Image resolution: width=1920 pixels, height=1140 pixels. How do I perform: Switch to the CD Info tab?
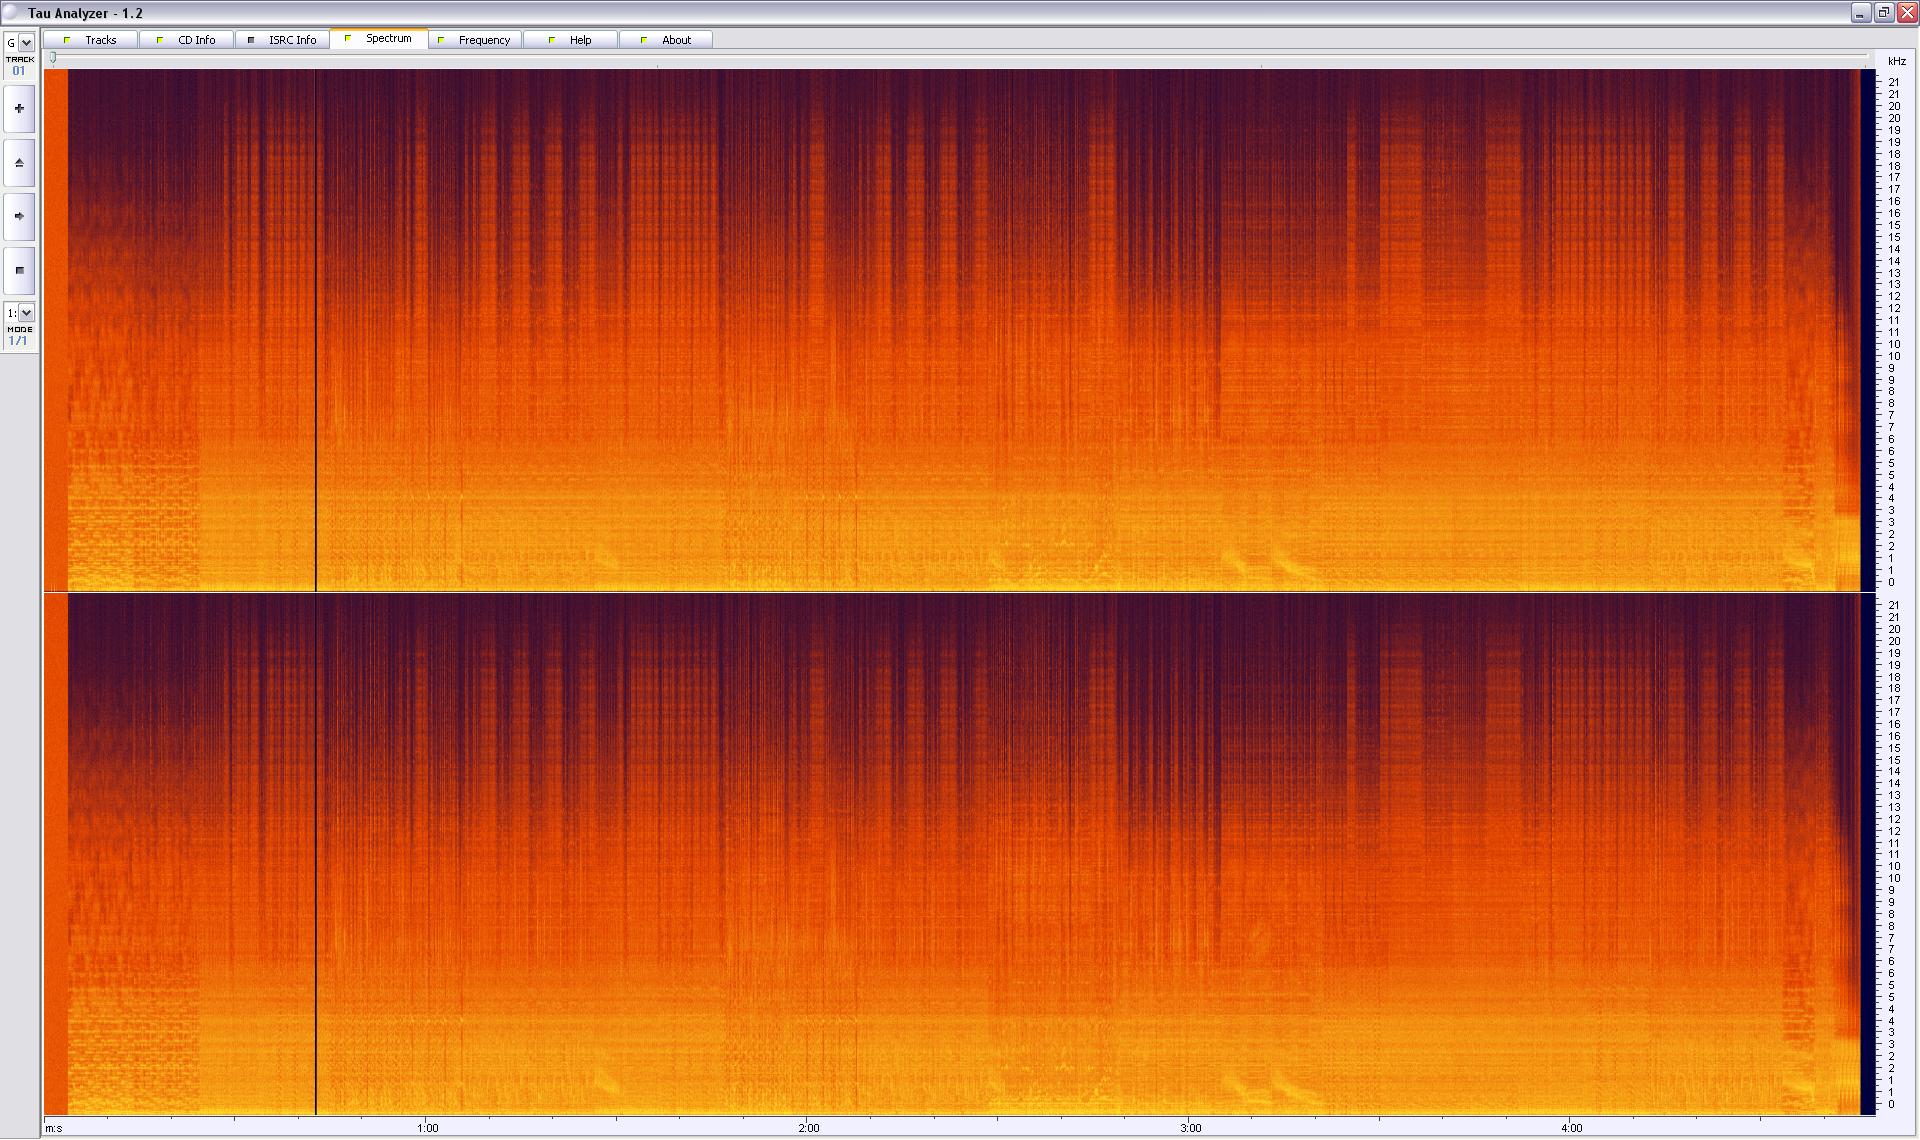point(187,40)
